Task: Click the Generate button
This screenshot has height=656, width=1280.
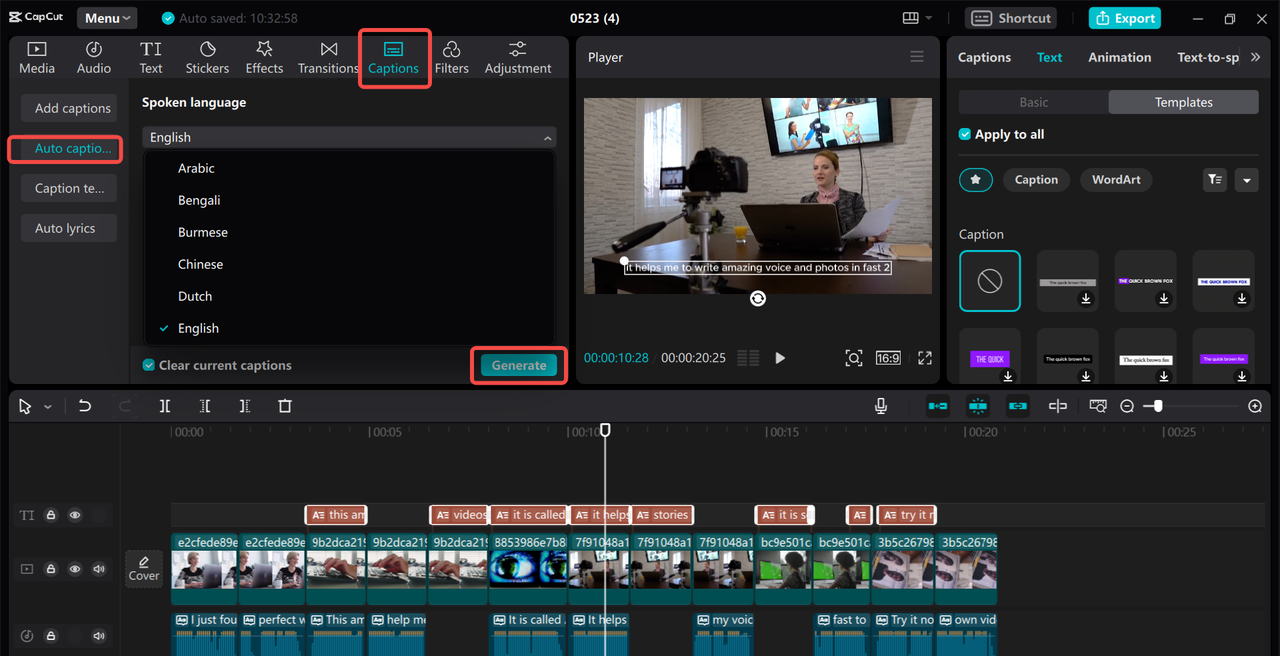Action: [519, 365]
